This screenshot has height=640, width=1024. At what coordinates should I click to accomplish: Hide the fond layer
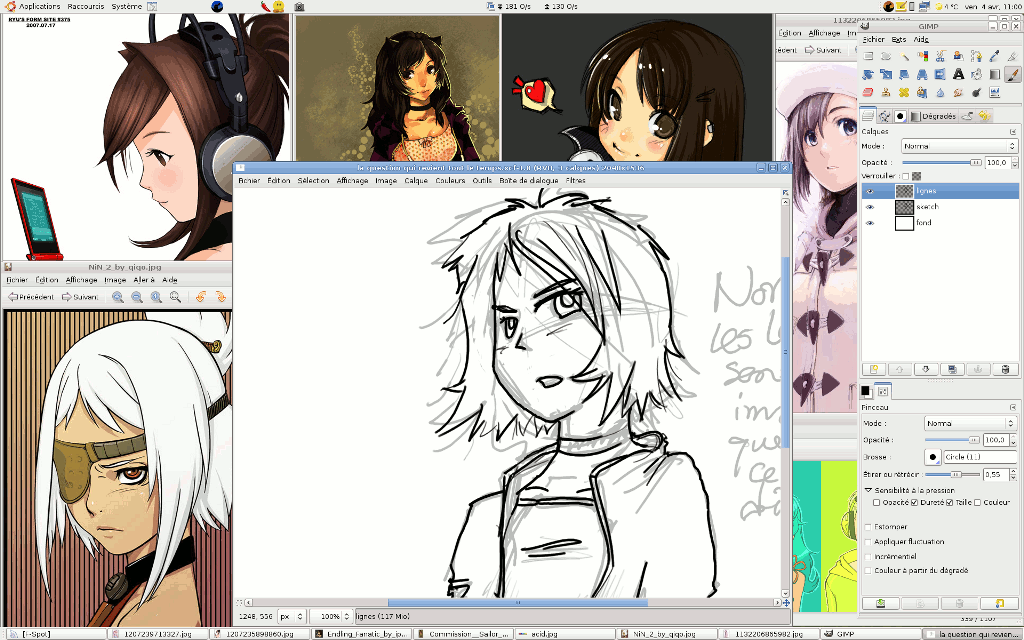[870, 223]
